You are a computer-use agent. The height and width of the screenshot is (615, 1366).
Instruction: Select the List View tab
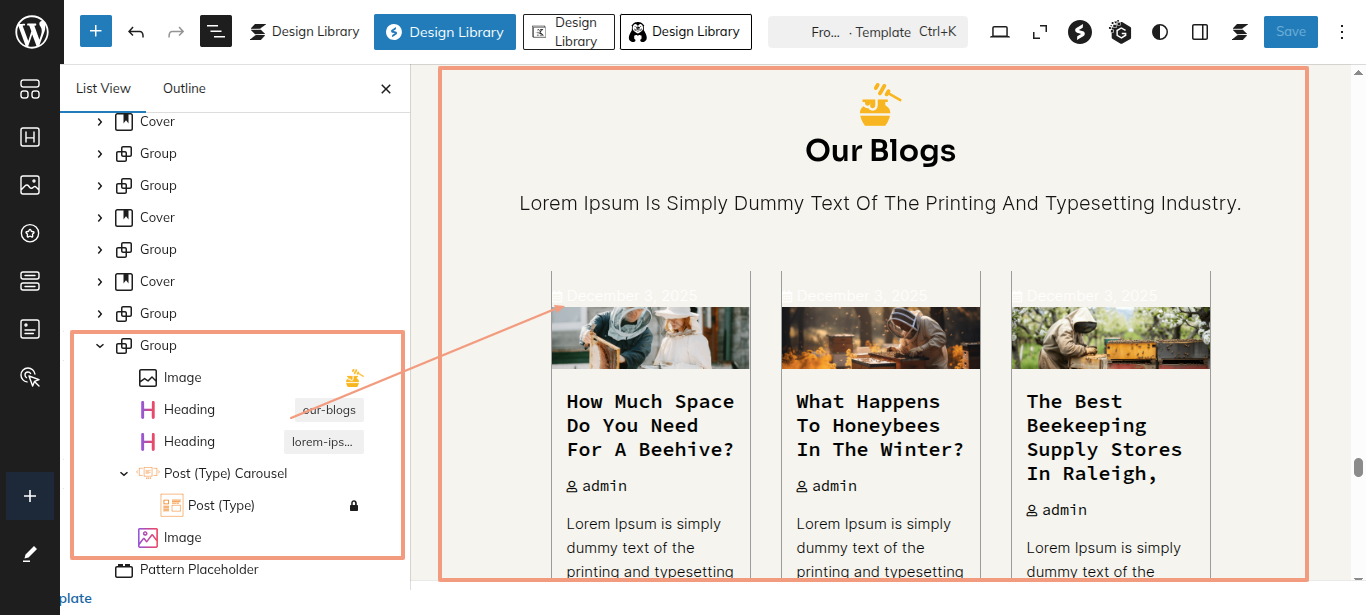[x=103, y=88]
